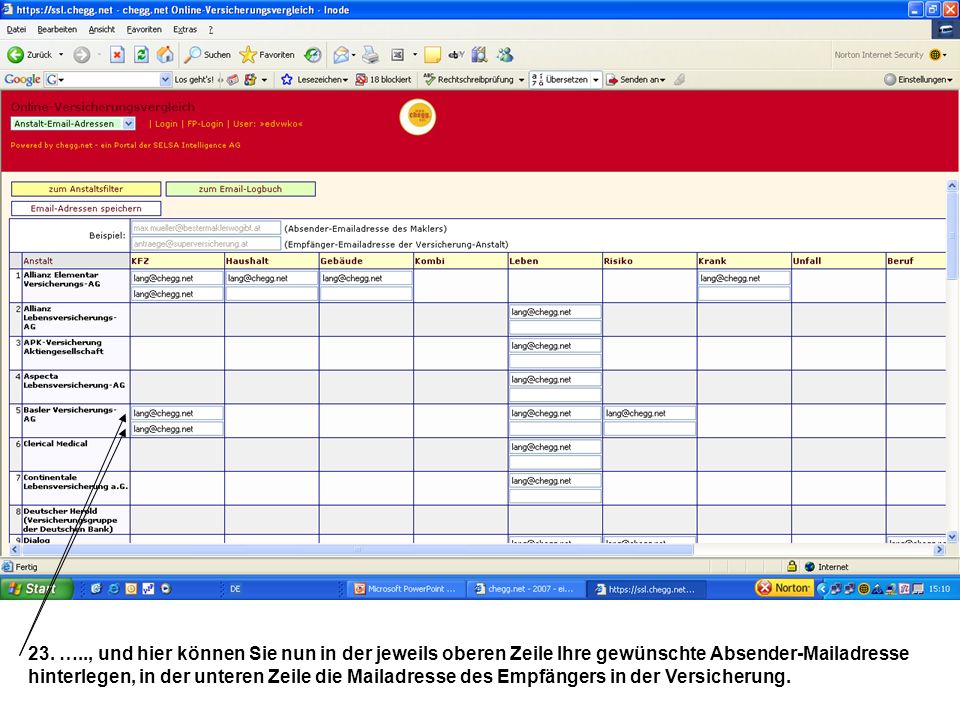Viewport: 960px width, 720px height.
Task: Open Favoriten star button
Action: [x=267, y=55]
